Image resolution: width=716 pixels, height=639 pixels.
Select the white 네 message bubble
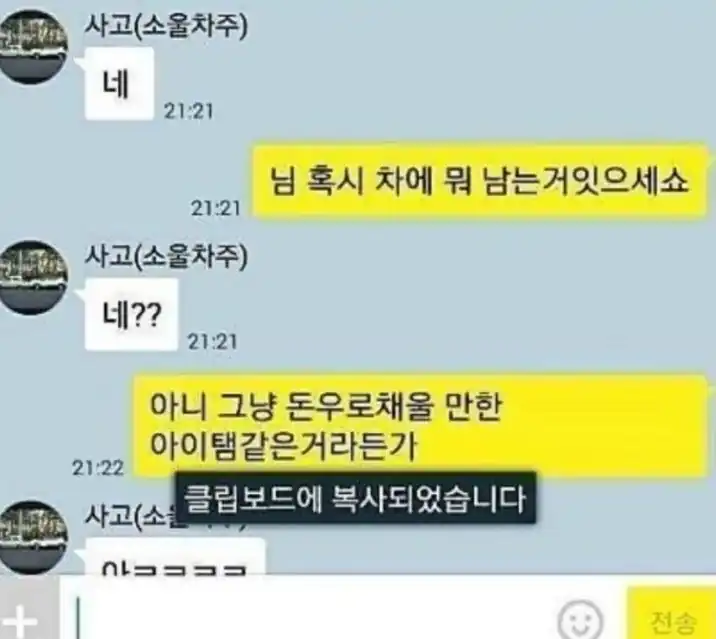tap(119, 84)
